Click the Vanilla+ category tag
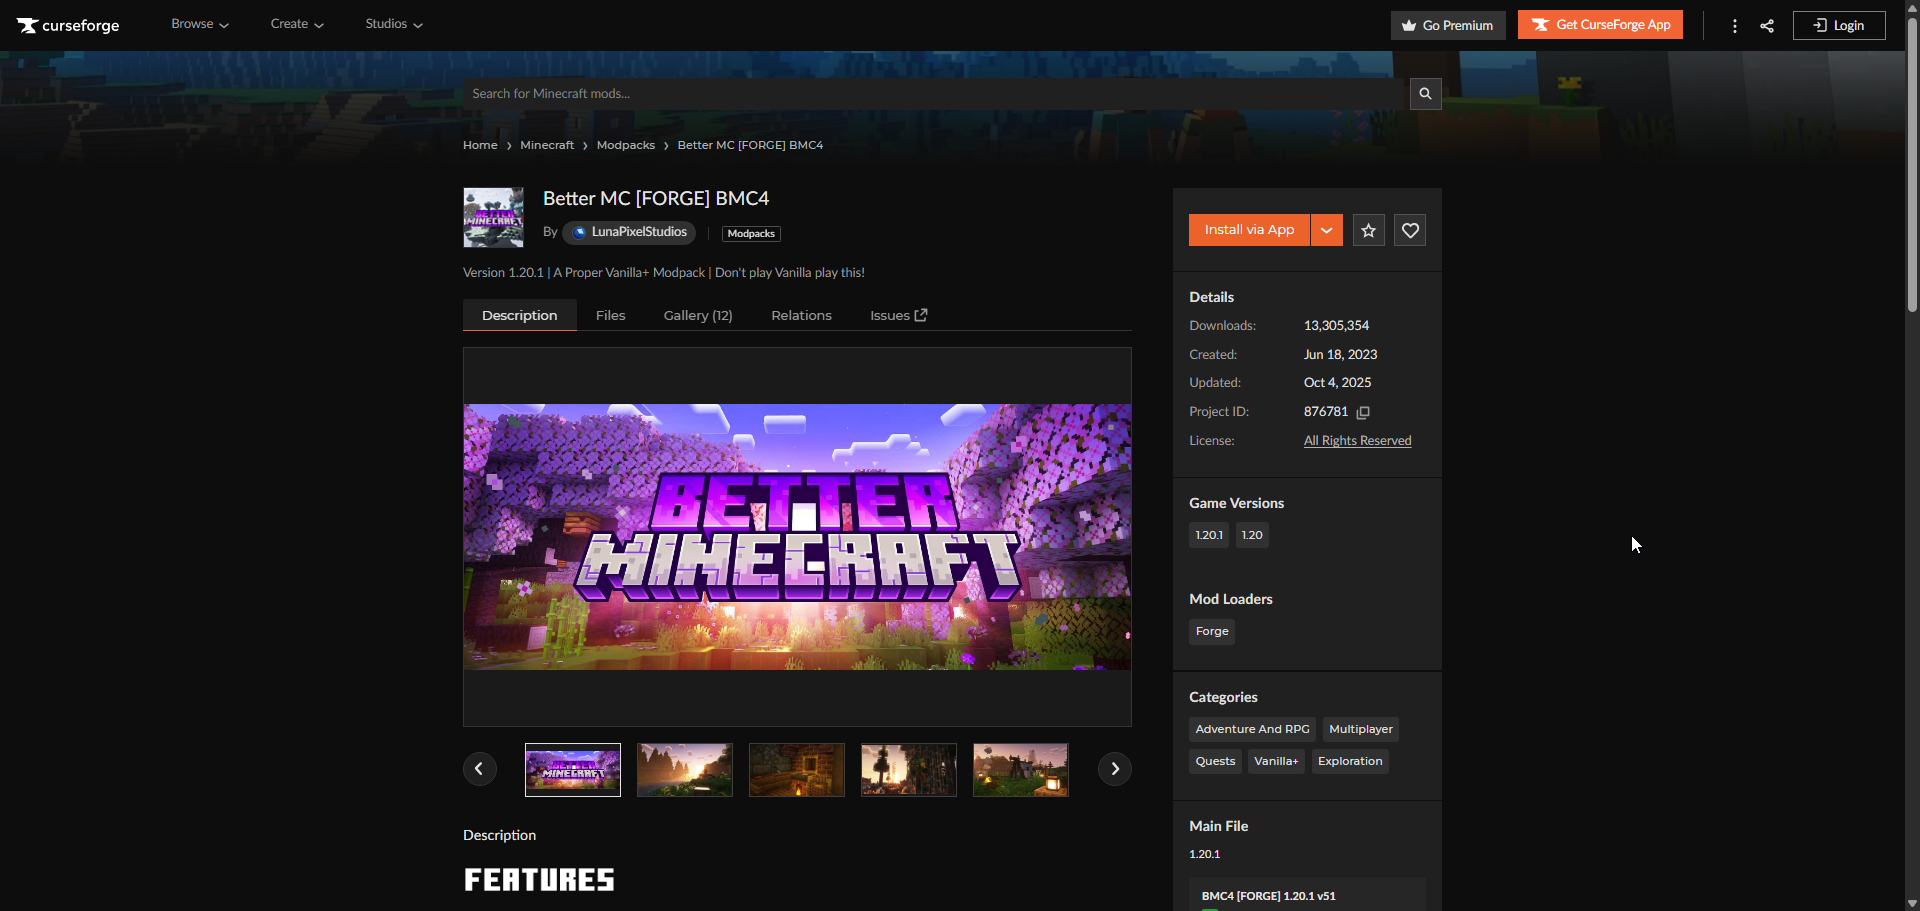This screenshot has width=1920, height=911. coord(1276,762)
